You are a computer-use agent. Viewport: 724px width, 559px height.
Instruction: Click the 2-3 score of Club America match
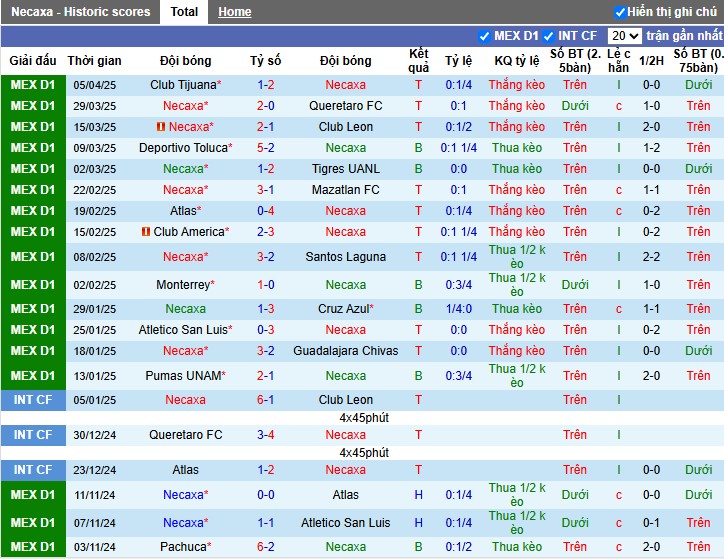[265, 232]
